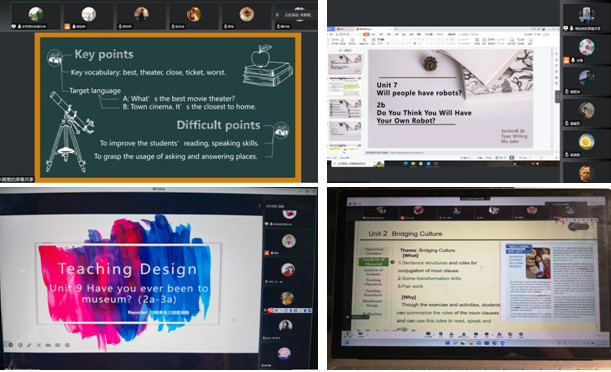
Task: Collapse participant sidebar using the gray chevron handle
Action: click(558, 97)
